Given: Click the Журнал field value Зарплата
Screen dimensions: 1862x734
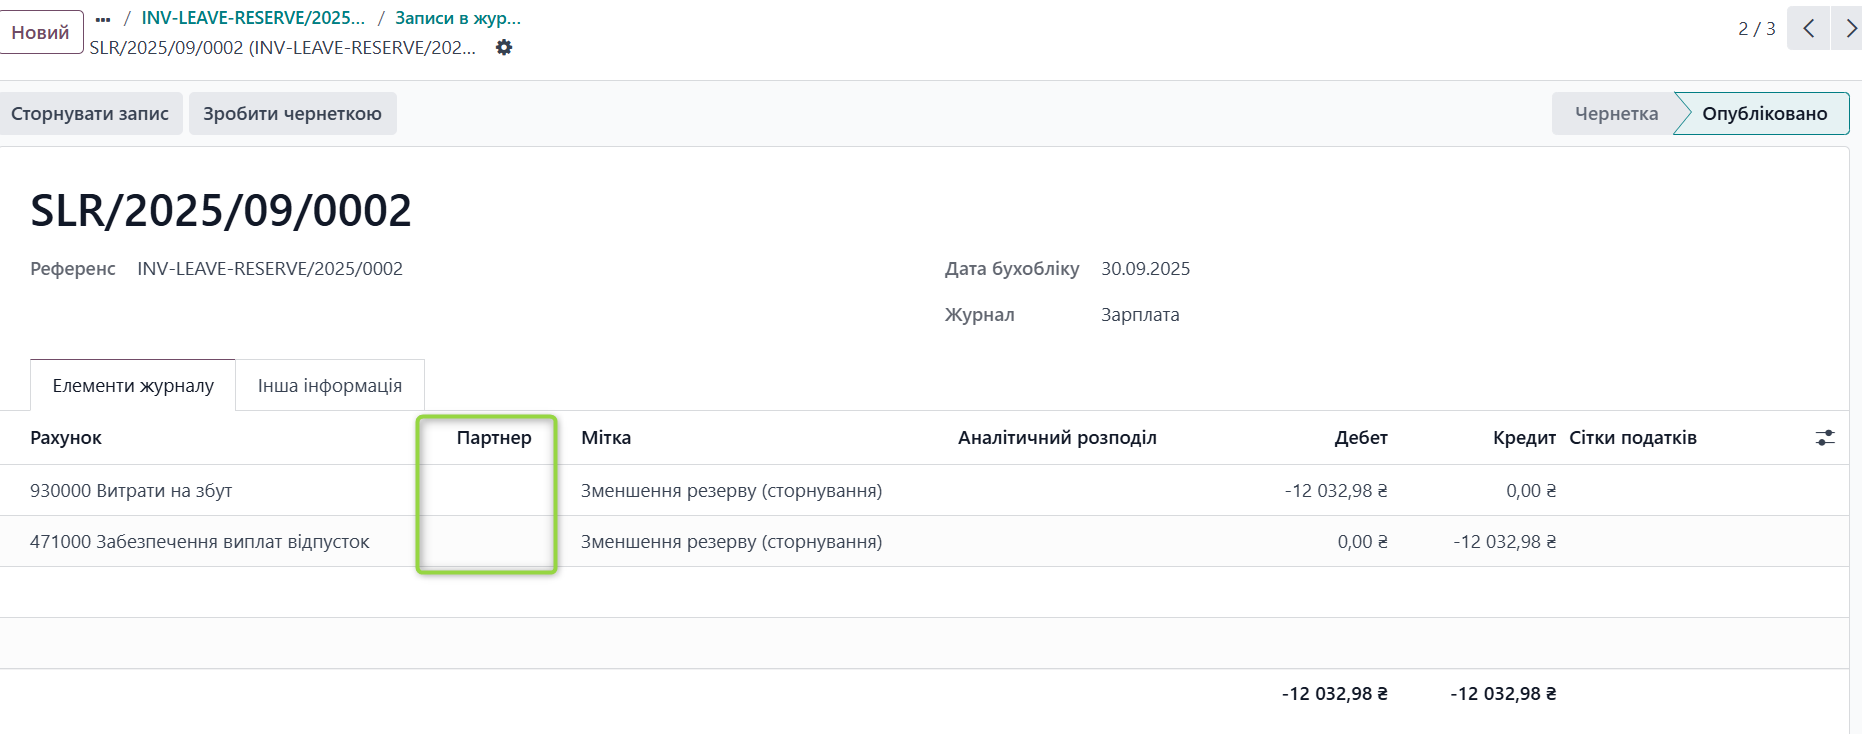Looking at the screenshot, I should [x=1140, y=315].
